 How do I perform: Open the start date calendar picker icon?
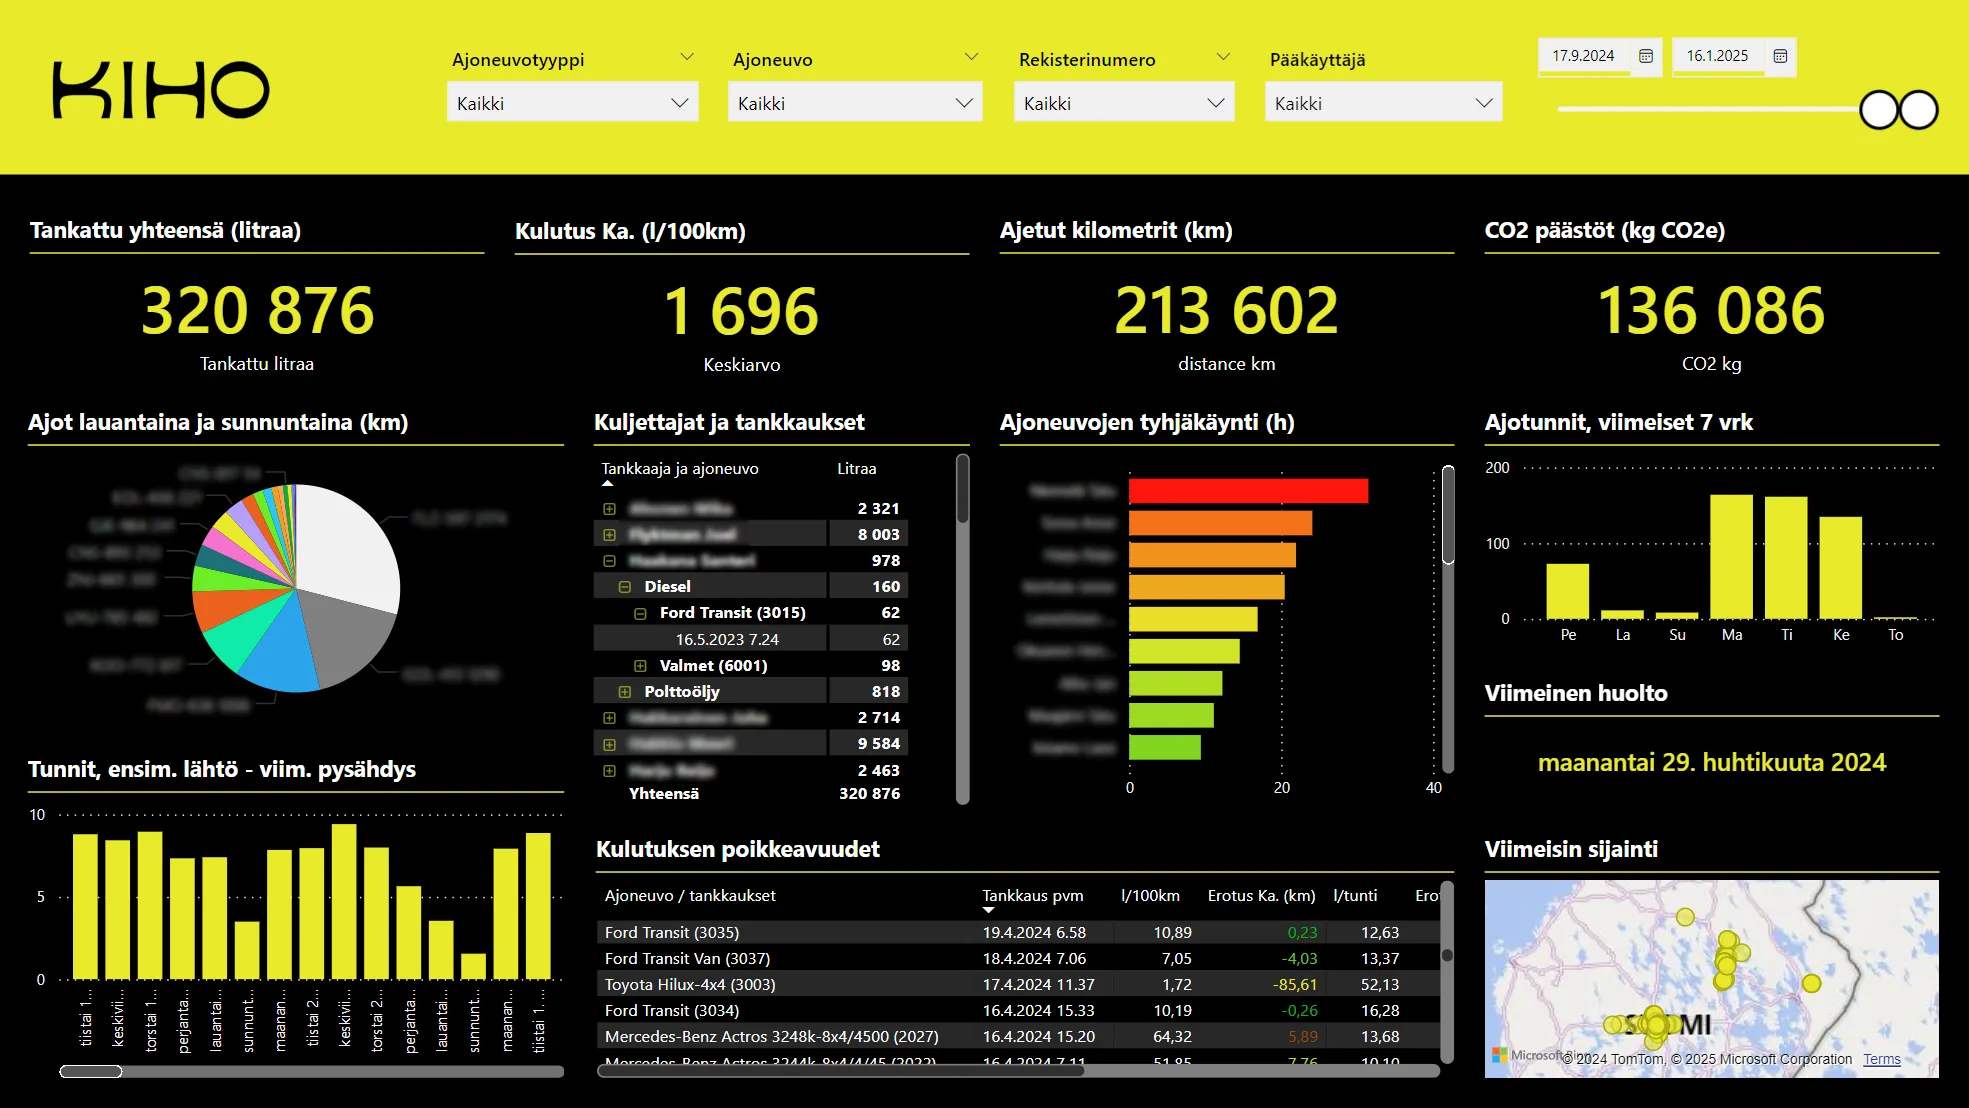[x=1646, y=56]
